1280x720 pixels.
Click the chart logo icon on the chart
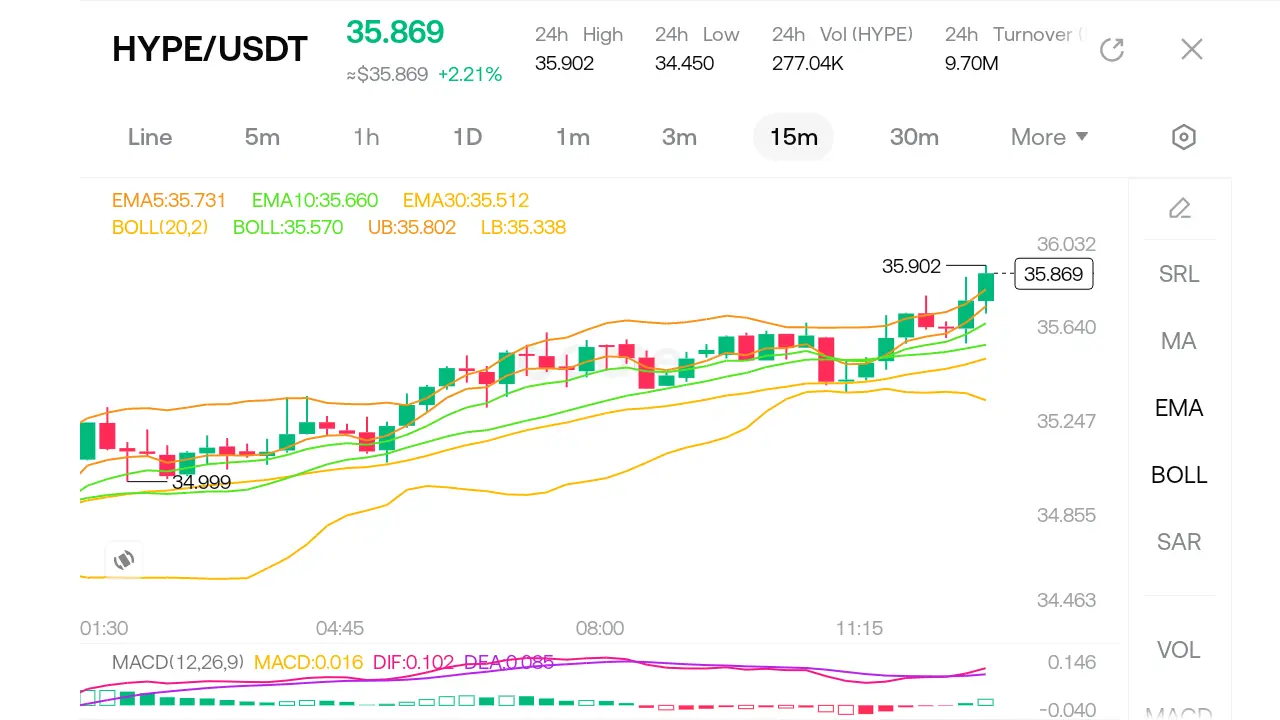click(124, 560)
